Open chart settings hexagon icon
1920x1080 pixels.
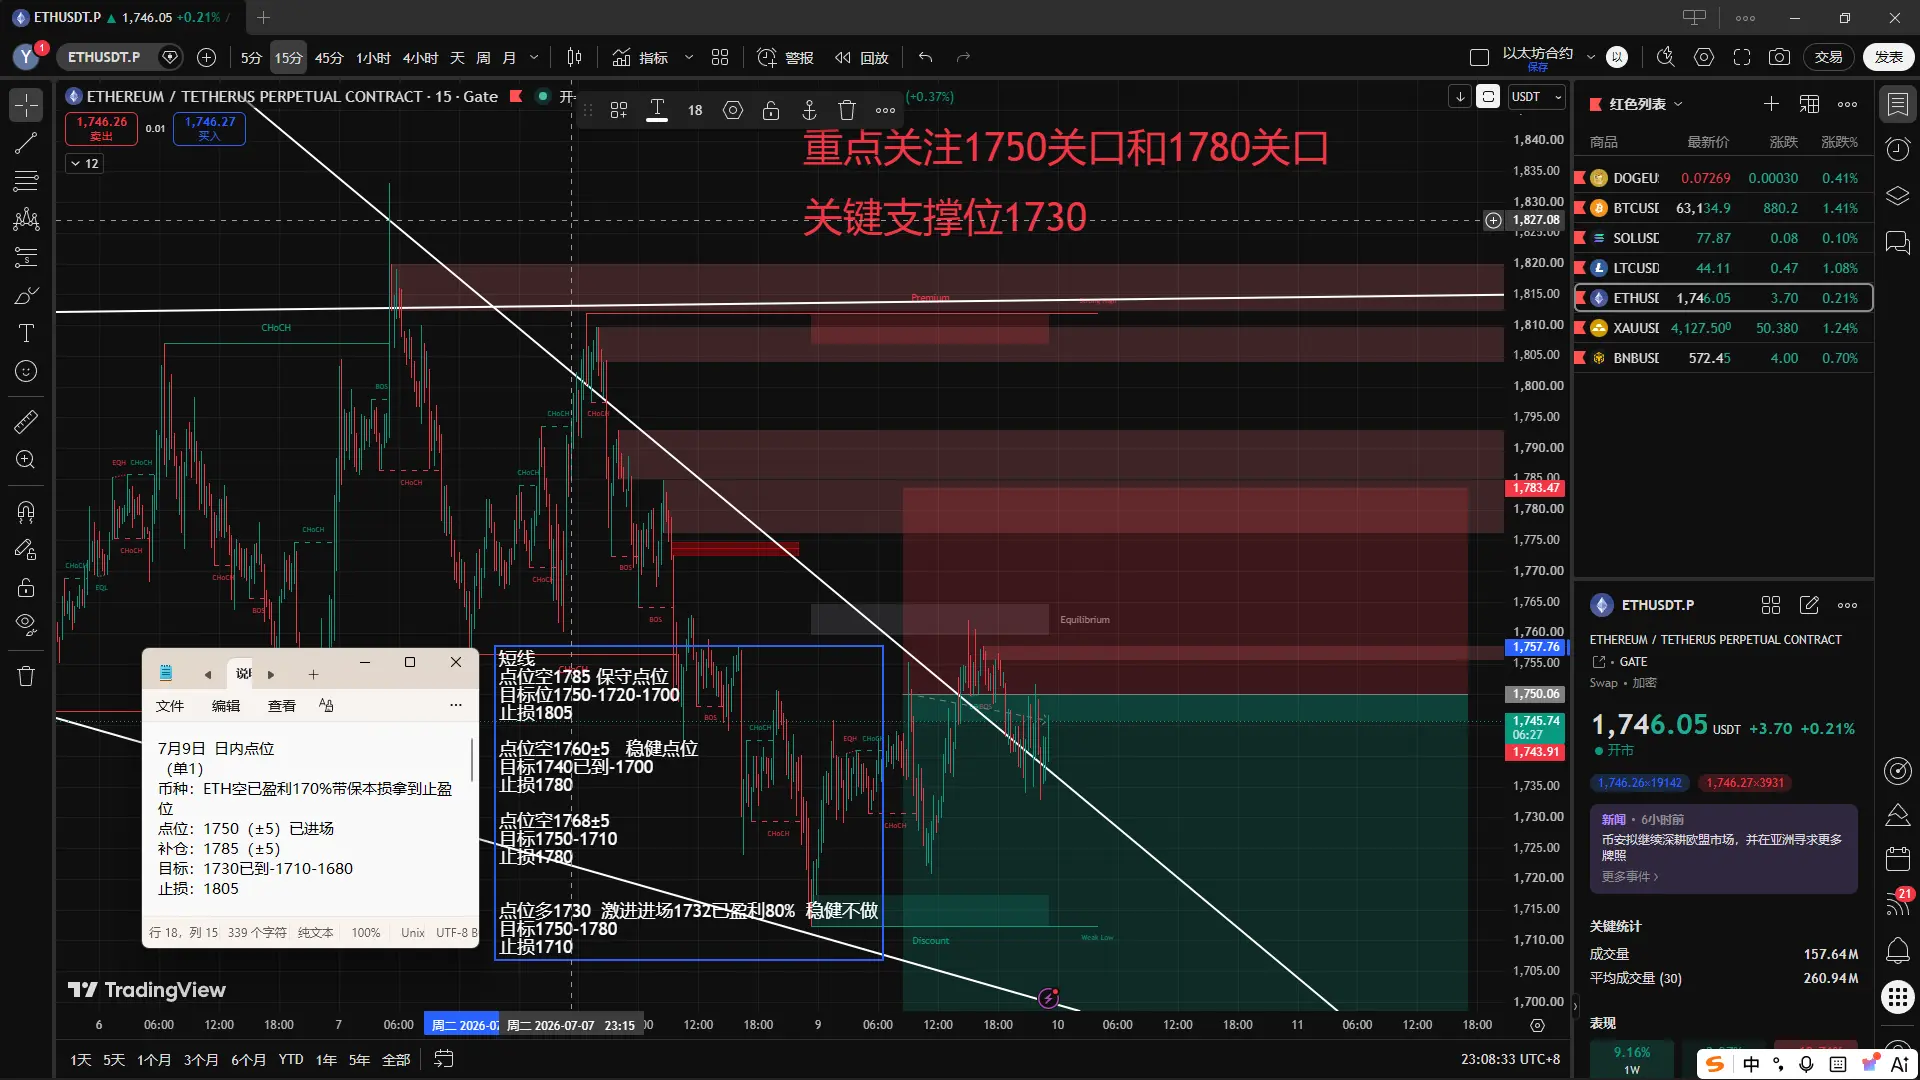coord(1704,57)
